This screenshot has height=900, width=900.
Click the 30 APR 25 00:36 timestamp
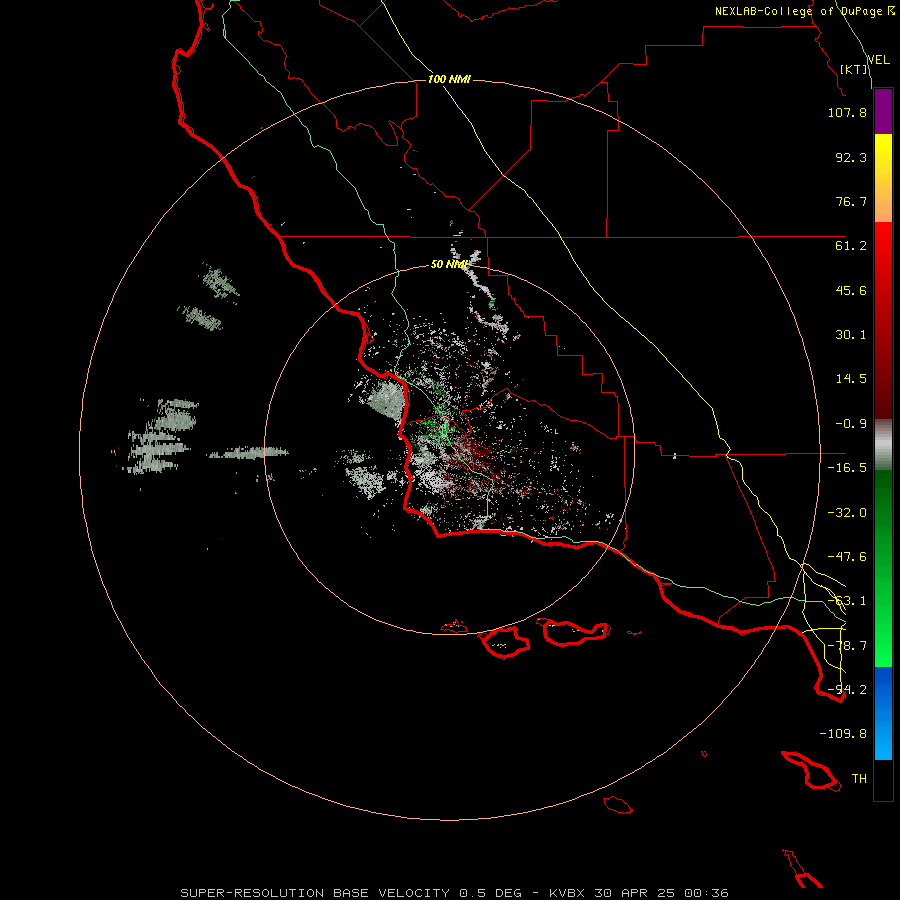tap(661, 893)
